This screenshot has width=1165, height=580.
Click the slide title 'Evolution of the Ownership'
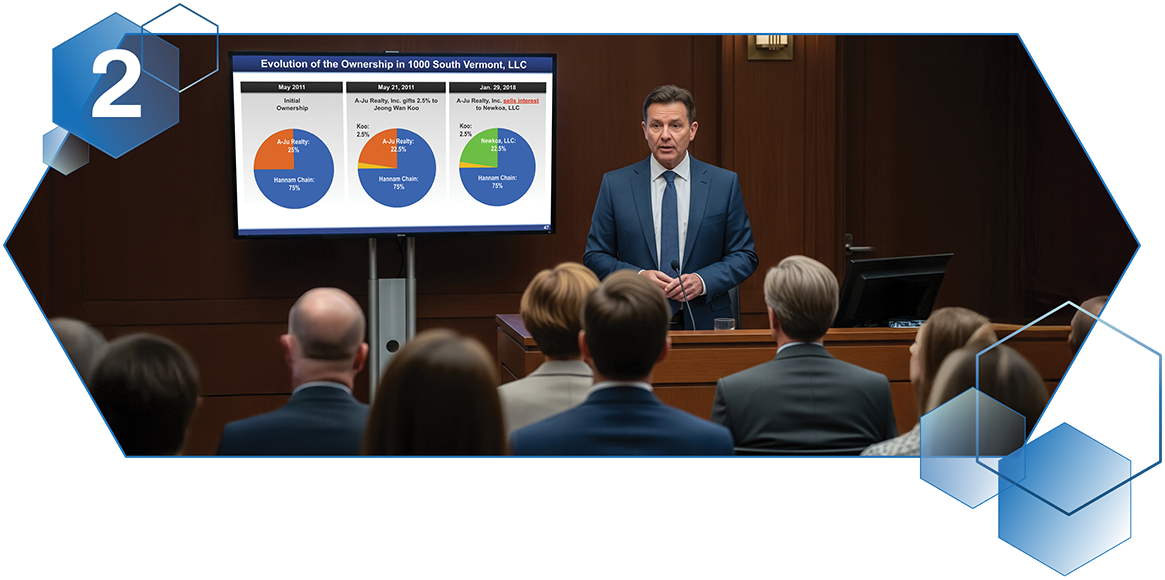click(x=393, y=64)
